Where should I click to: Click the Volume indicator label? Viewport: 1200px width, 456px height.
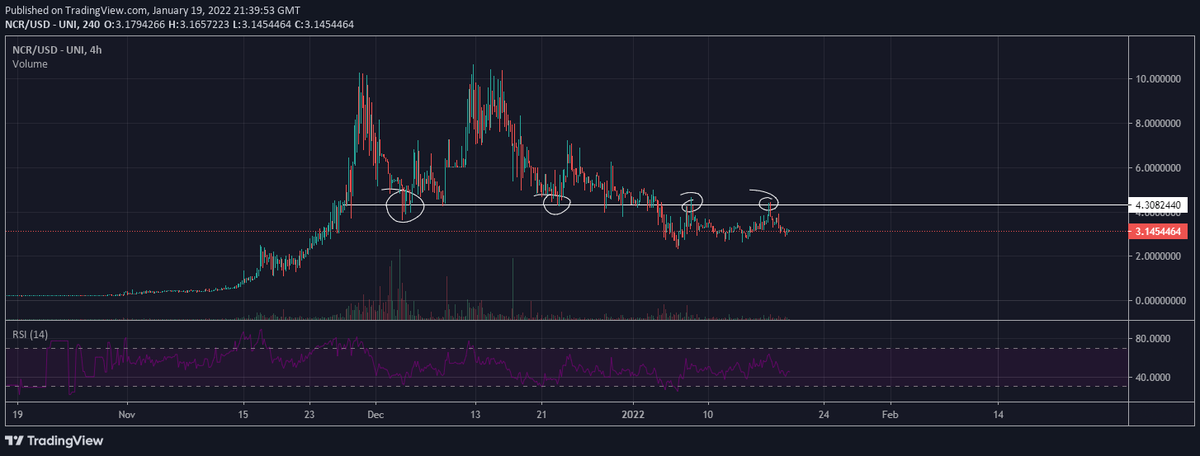coord(30,64)
